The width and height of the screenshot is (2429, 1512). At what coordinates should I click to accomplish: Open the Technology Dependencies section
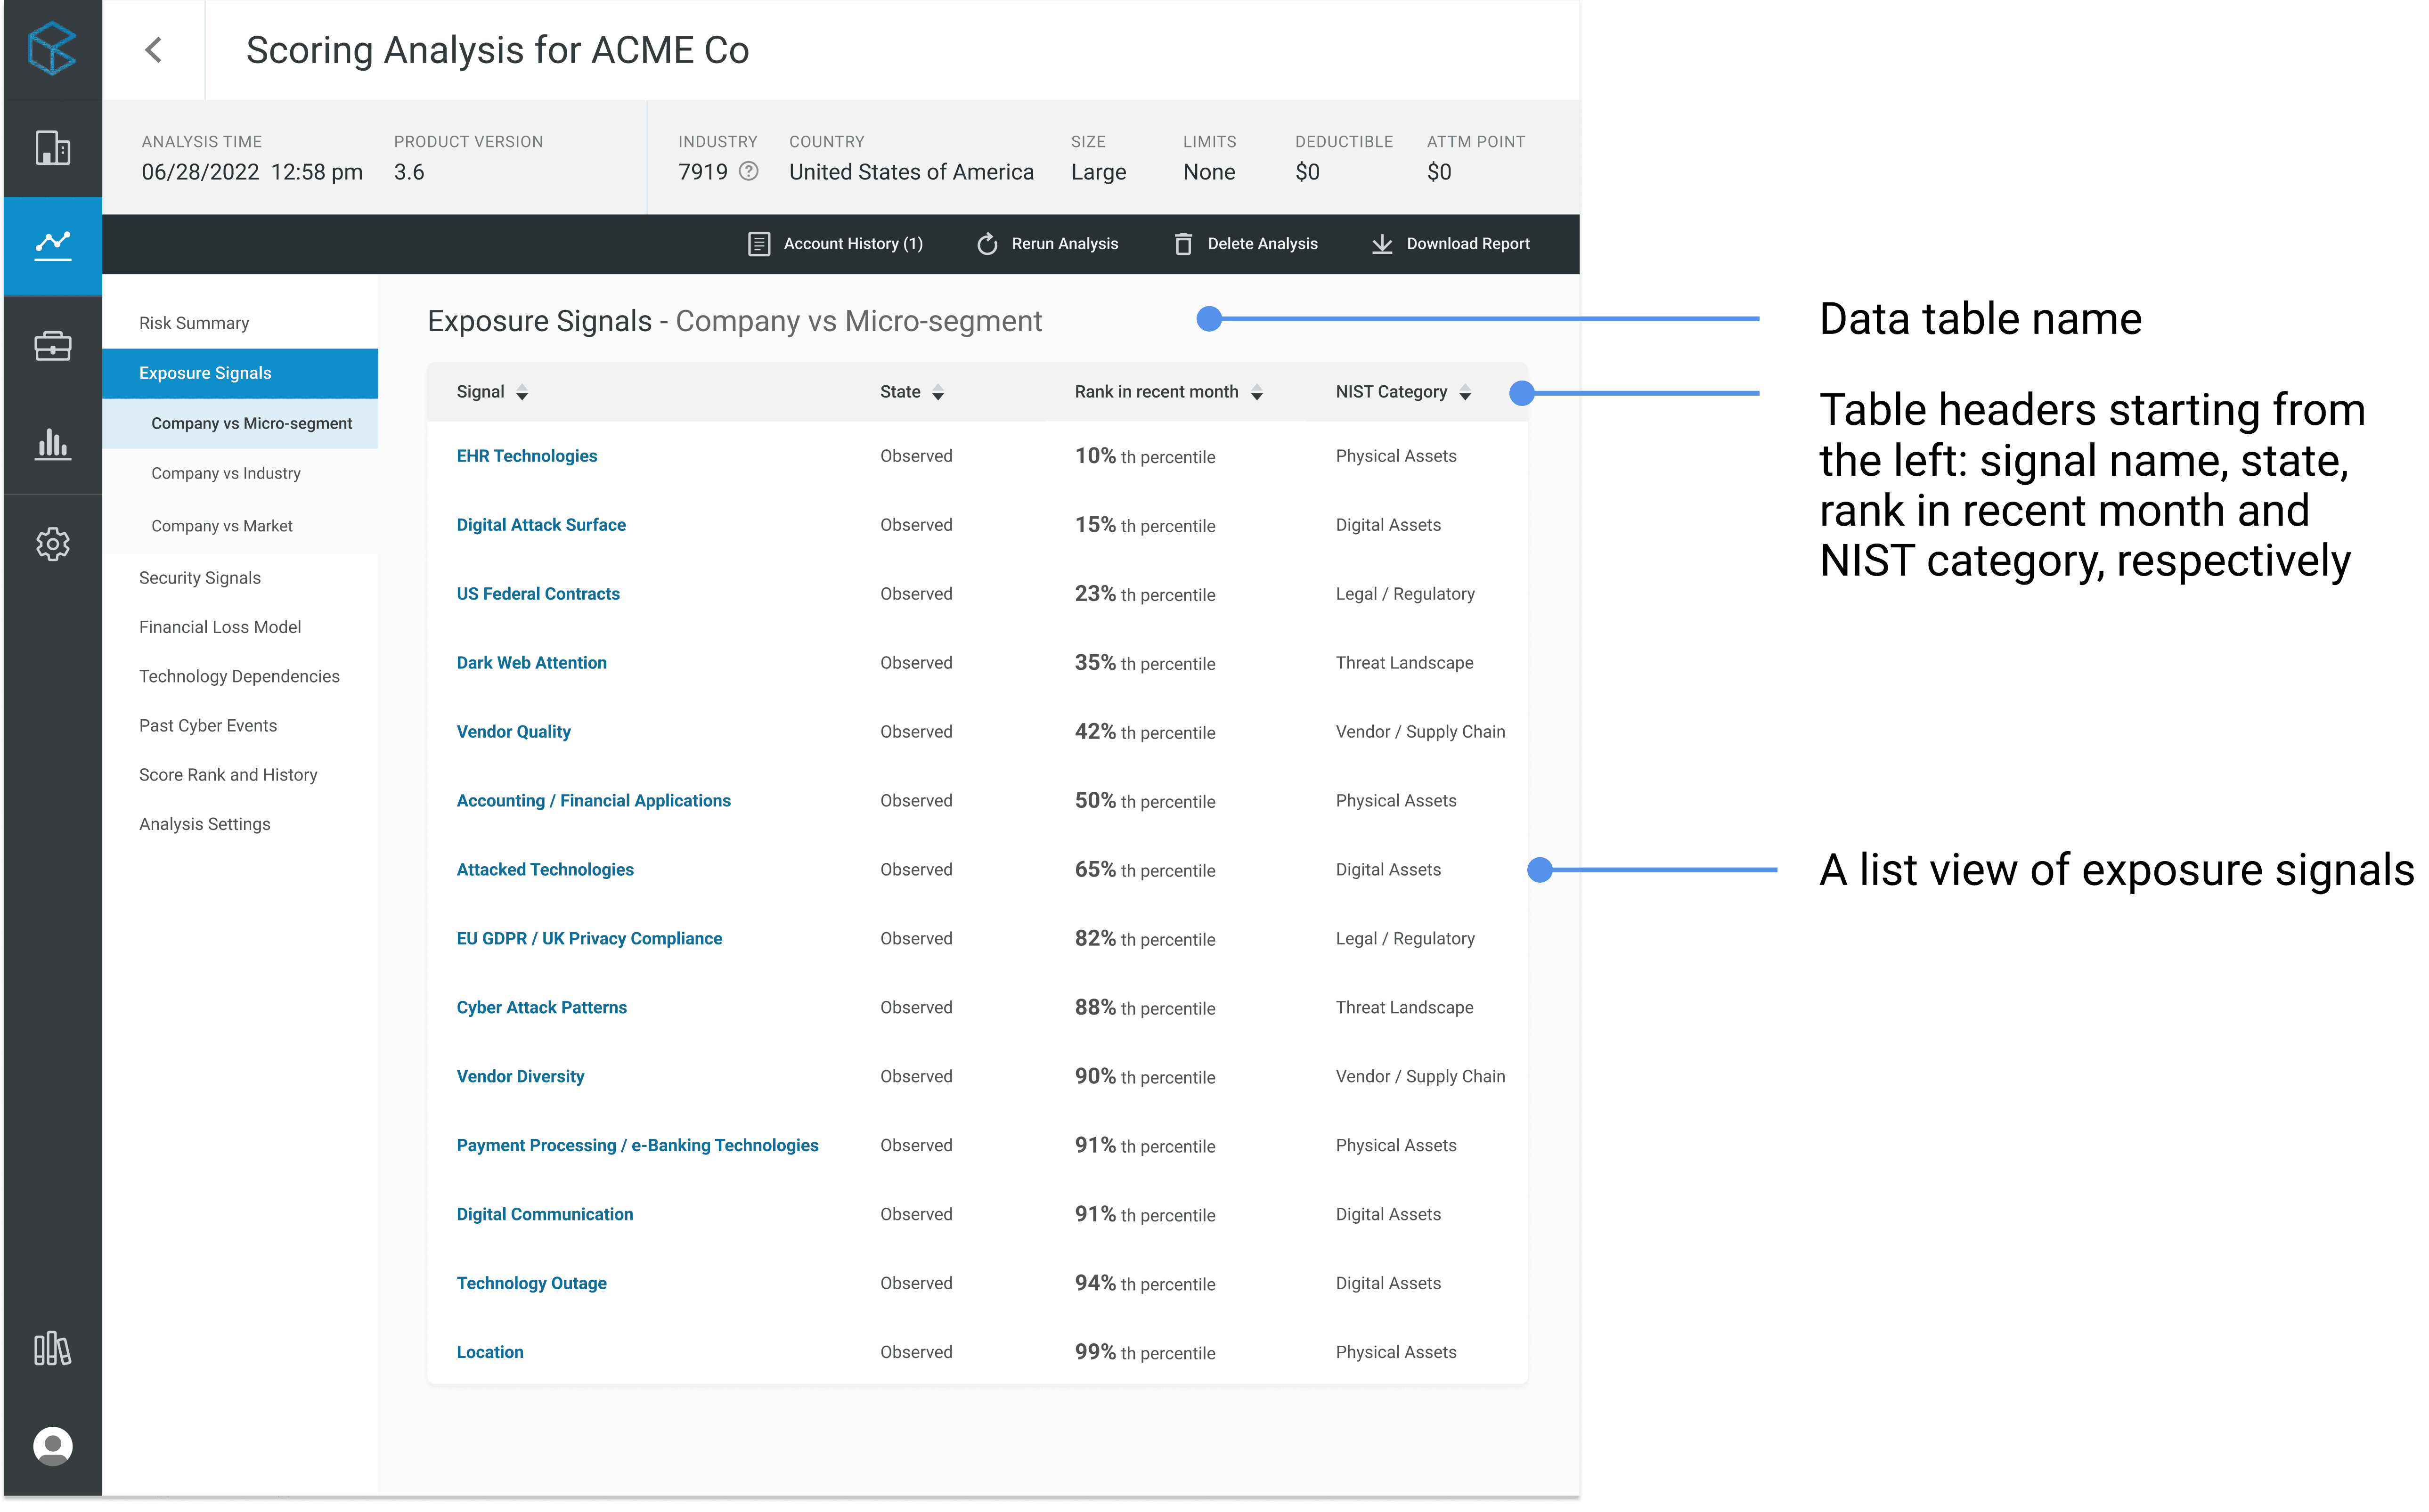pyautogui.click(x=239, y=676)
